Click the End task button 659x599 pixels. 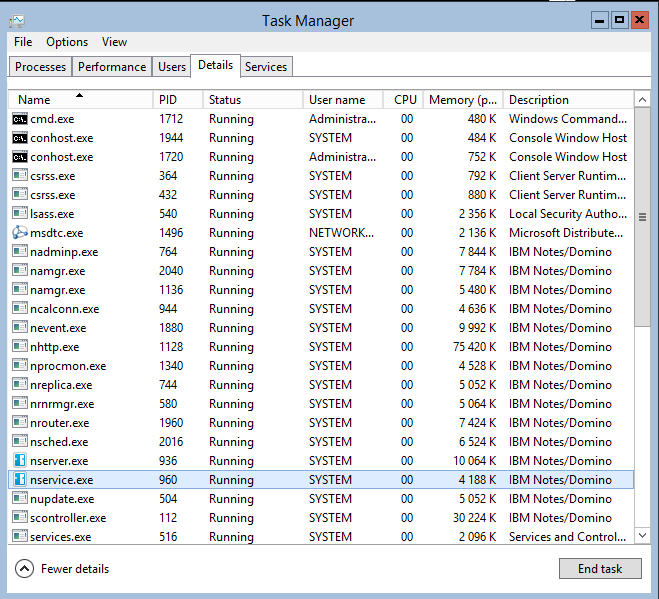(x=600, y=568)
